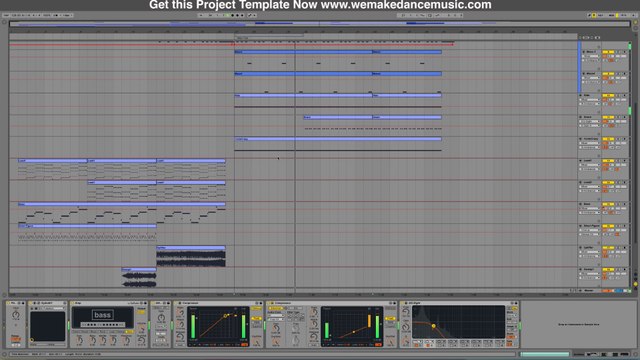Toggle the Bass track activator button
This screenshot has width=640, height=360.
pyautogui.click(x=608, y=204)
